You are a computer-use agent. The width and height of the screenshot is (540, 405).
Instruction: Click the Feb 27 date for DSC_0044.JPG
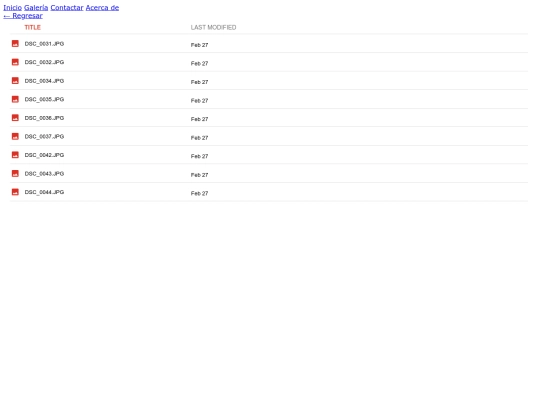[x=199, y=194]
